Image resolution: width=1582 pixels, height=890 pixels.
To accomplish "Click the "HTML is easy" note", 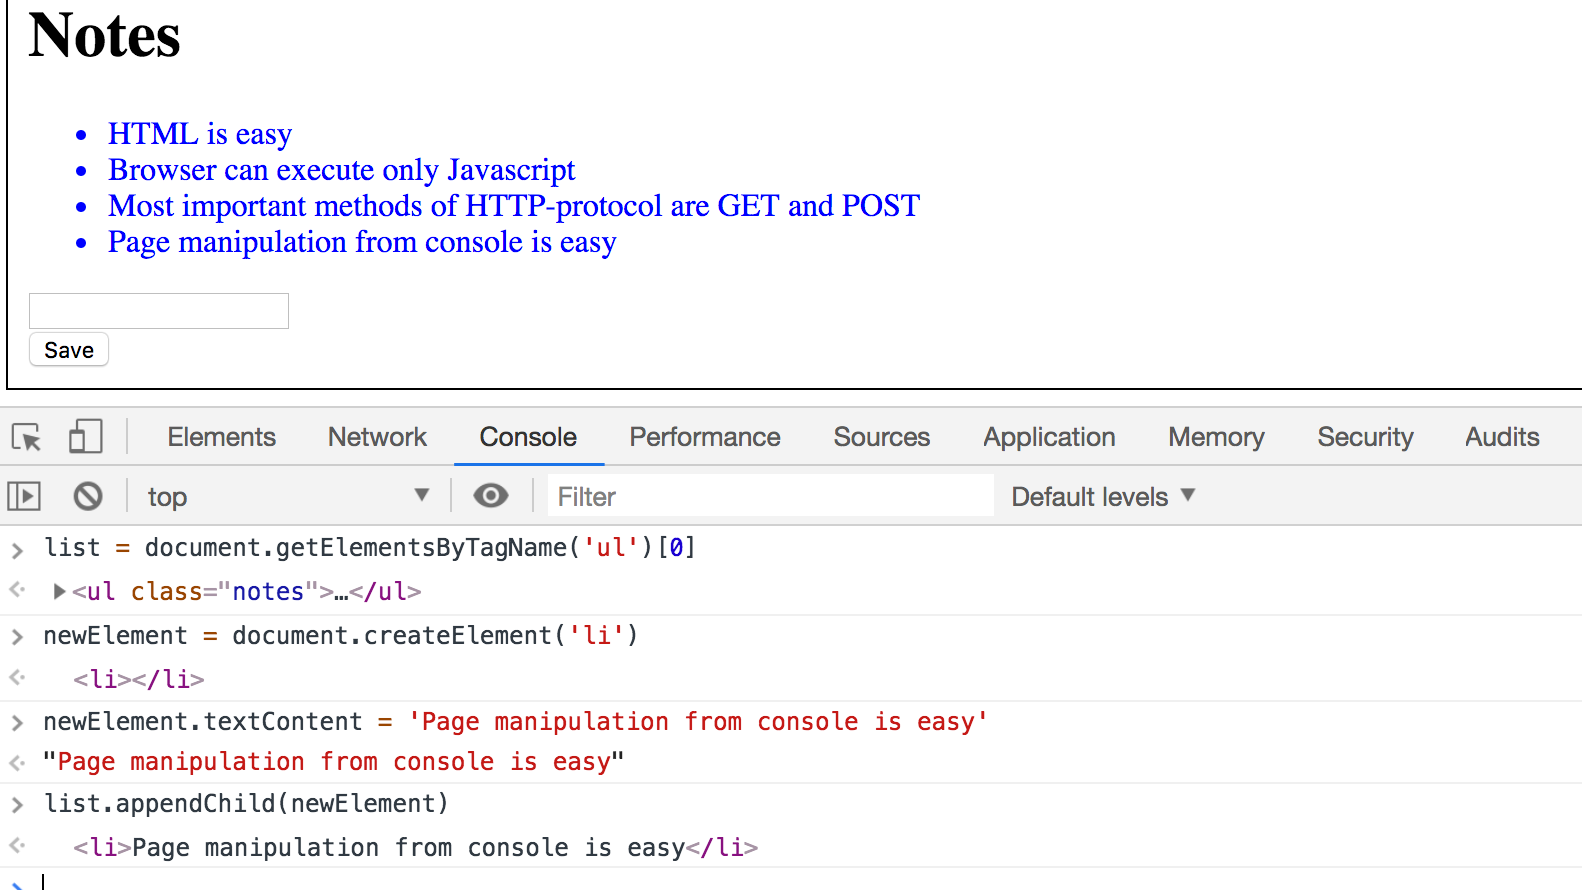I will click(200, 134).
